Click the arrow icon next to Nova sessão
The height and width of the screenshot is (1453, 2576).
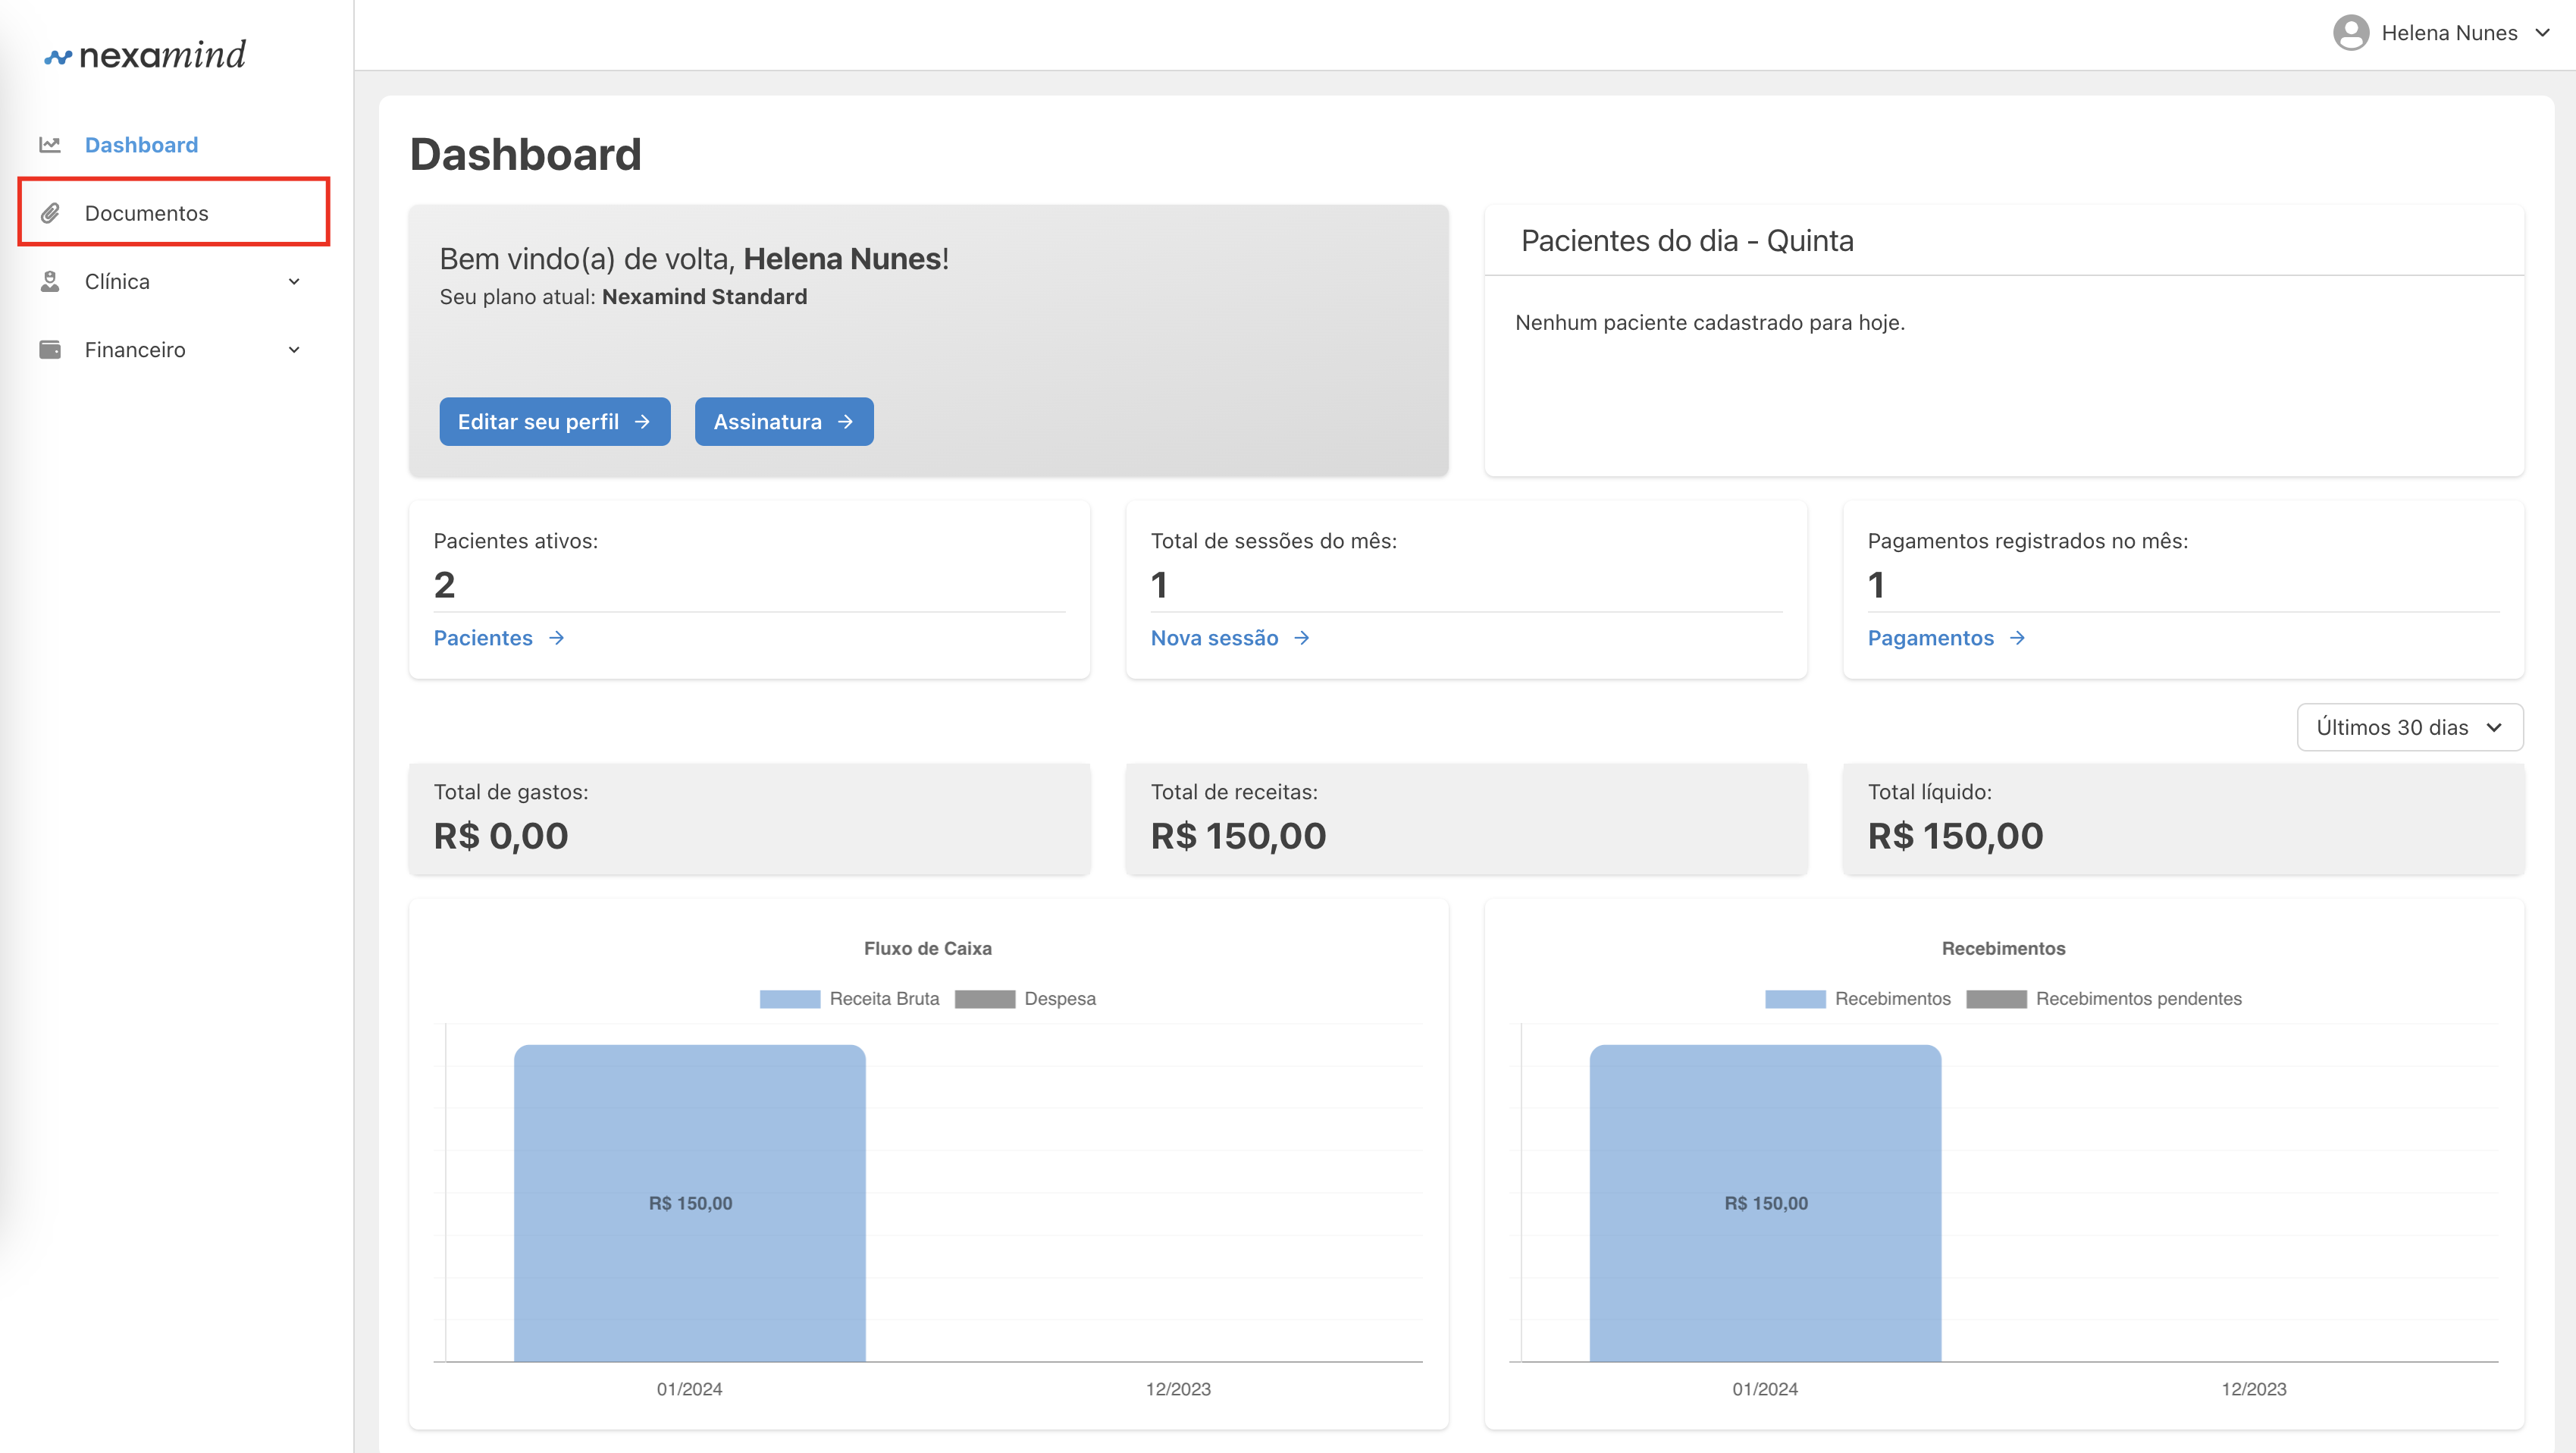[x=1302, y=638]
